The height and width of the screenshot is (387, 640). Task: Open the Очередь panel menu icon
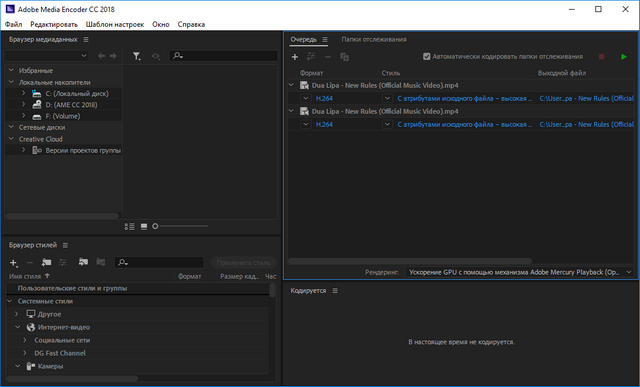click(325, 40)
